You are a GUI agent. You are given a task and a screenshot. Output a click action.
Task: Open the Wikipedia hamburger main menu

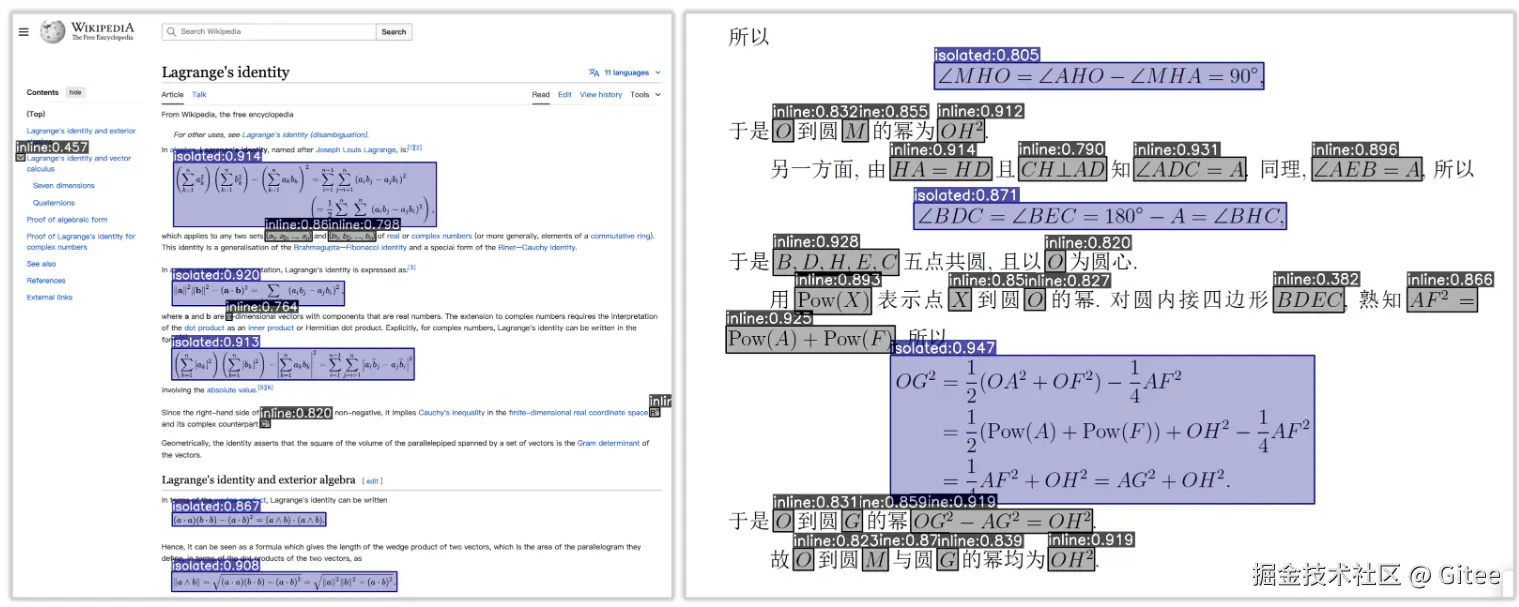coord(24,32)
